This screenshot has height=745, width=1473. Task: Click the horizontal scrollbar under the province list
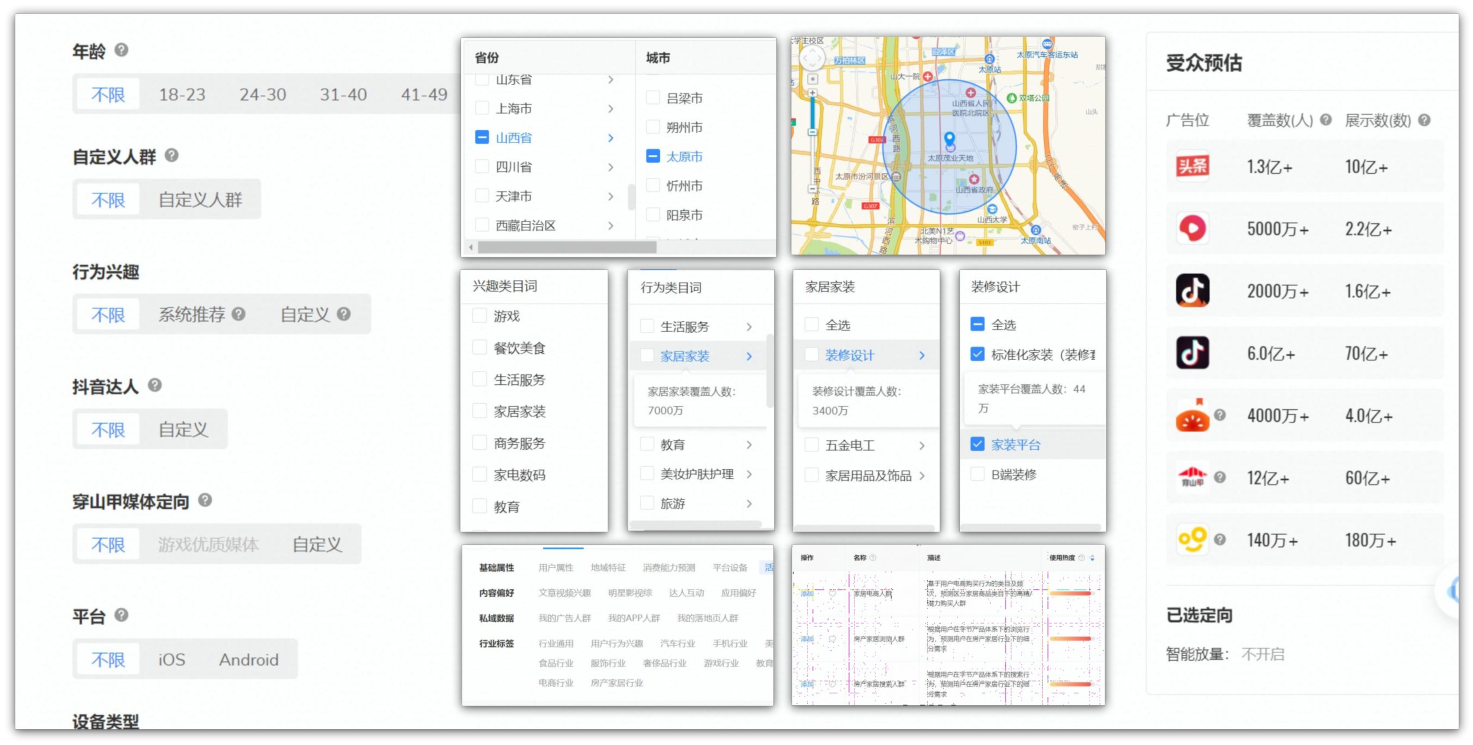(567, 247)
